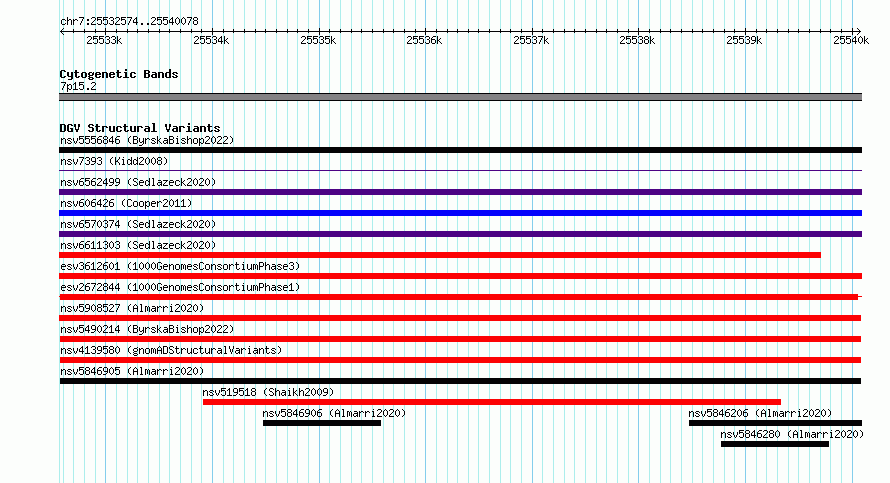Click the 25537k ruler tick label
Viewport: 890px width, 483px height.
(x=531, y=40)
